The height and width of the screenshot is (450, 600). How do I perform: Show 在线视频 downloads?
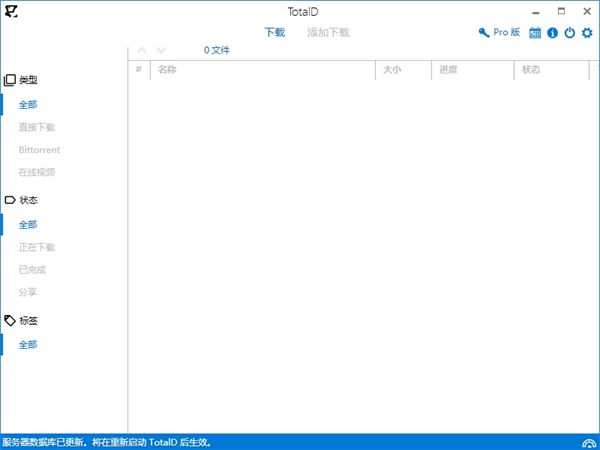tap(37, 172)
